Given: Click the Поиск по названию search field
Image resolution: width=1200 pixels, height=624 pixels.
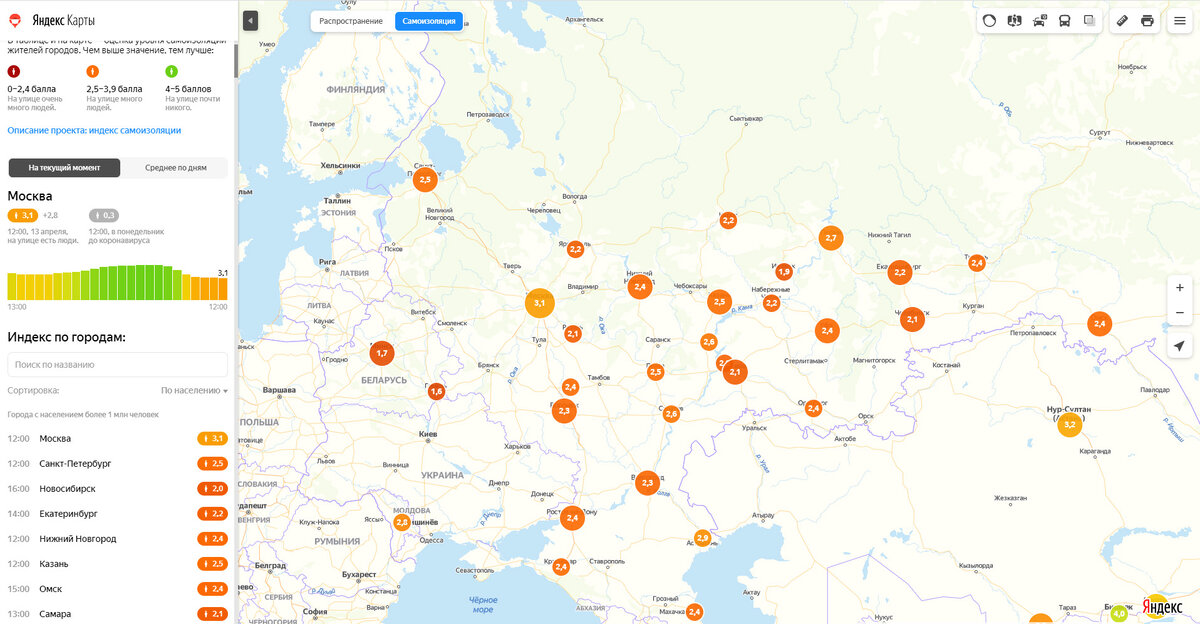Looking at the screenshot, I should coord(117,364).
